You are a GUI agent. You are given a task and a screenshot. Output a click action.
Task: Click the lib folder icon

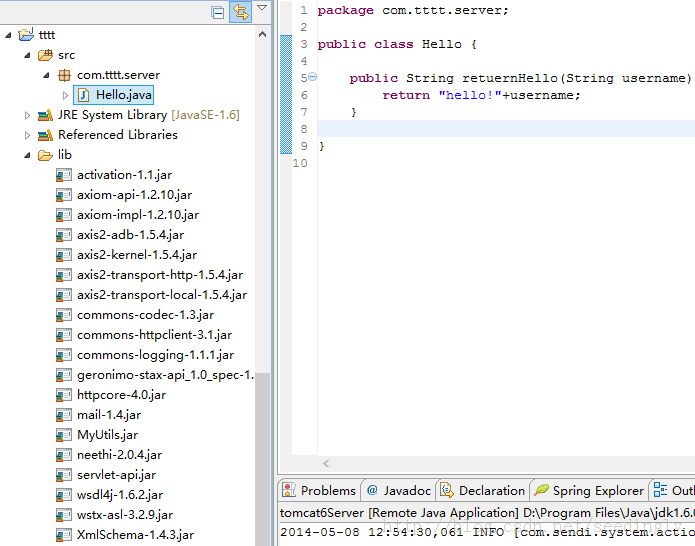click(45, 155)
